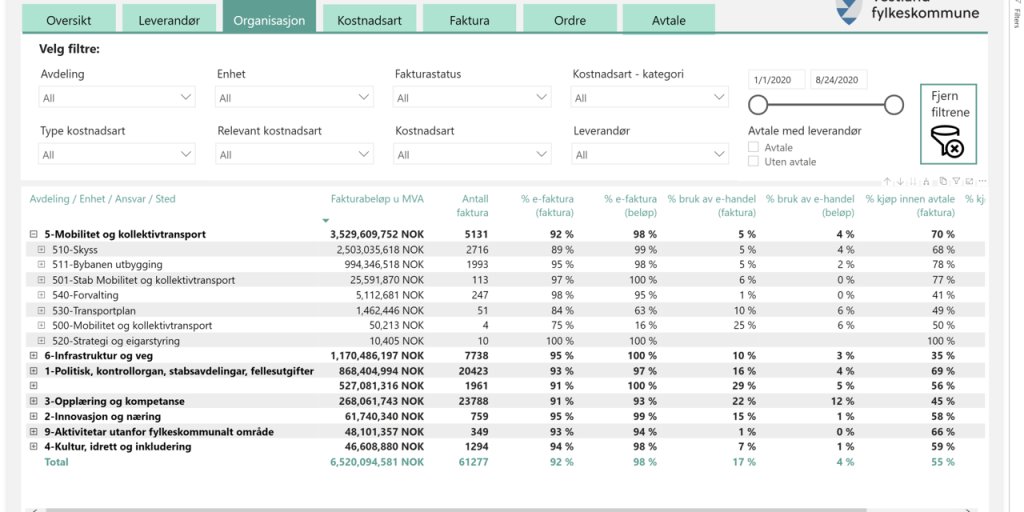Image resolution: width=1024 pixels, height=512 pixels.
Task: Check the Avtale checkbox
Action: click(753, 148)
